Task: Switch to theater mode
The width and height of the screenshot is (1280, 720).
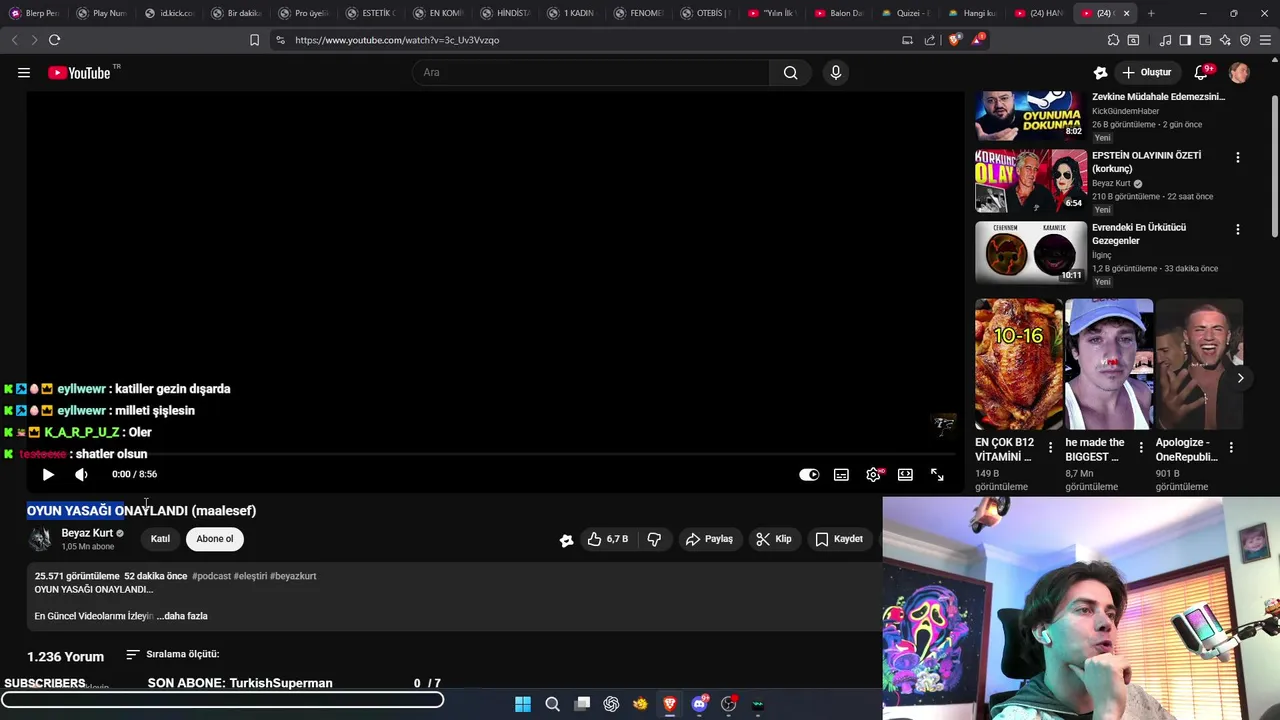Action: click(905, 474)
